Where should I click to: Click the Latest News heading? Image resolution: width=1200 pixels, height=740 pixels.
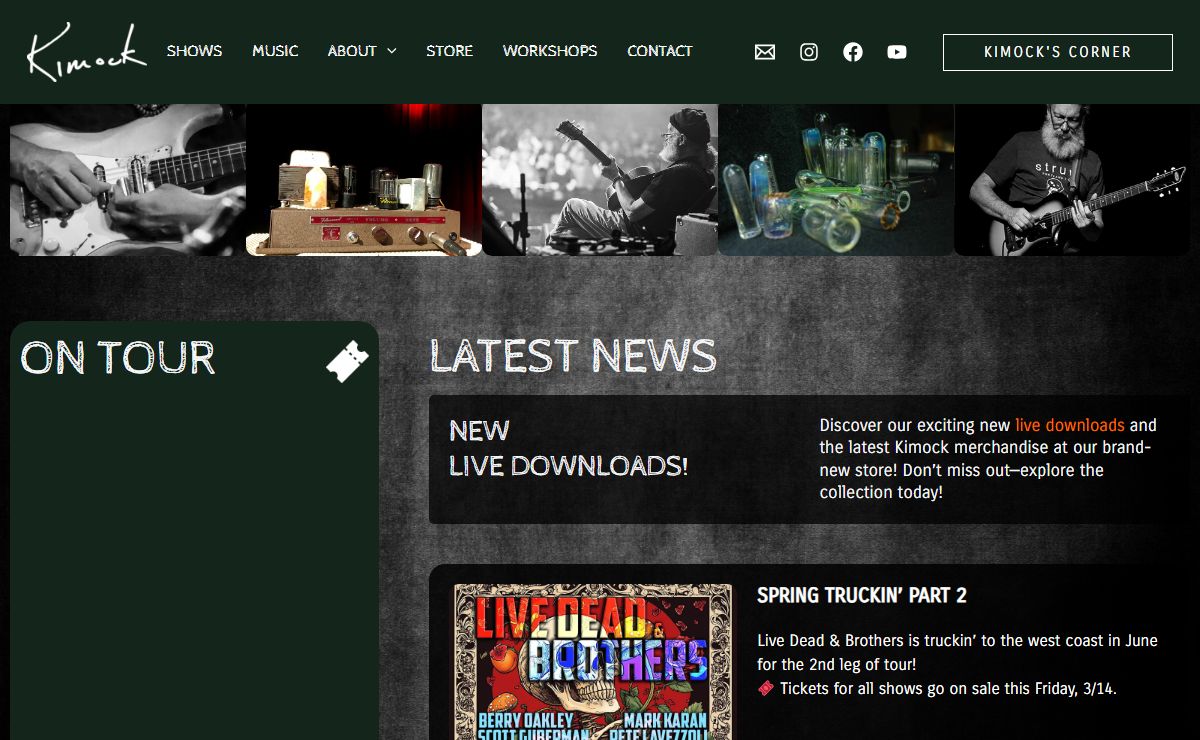[573, 356]
